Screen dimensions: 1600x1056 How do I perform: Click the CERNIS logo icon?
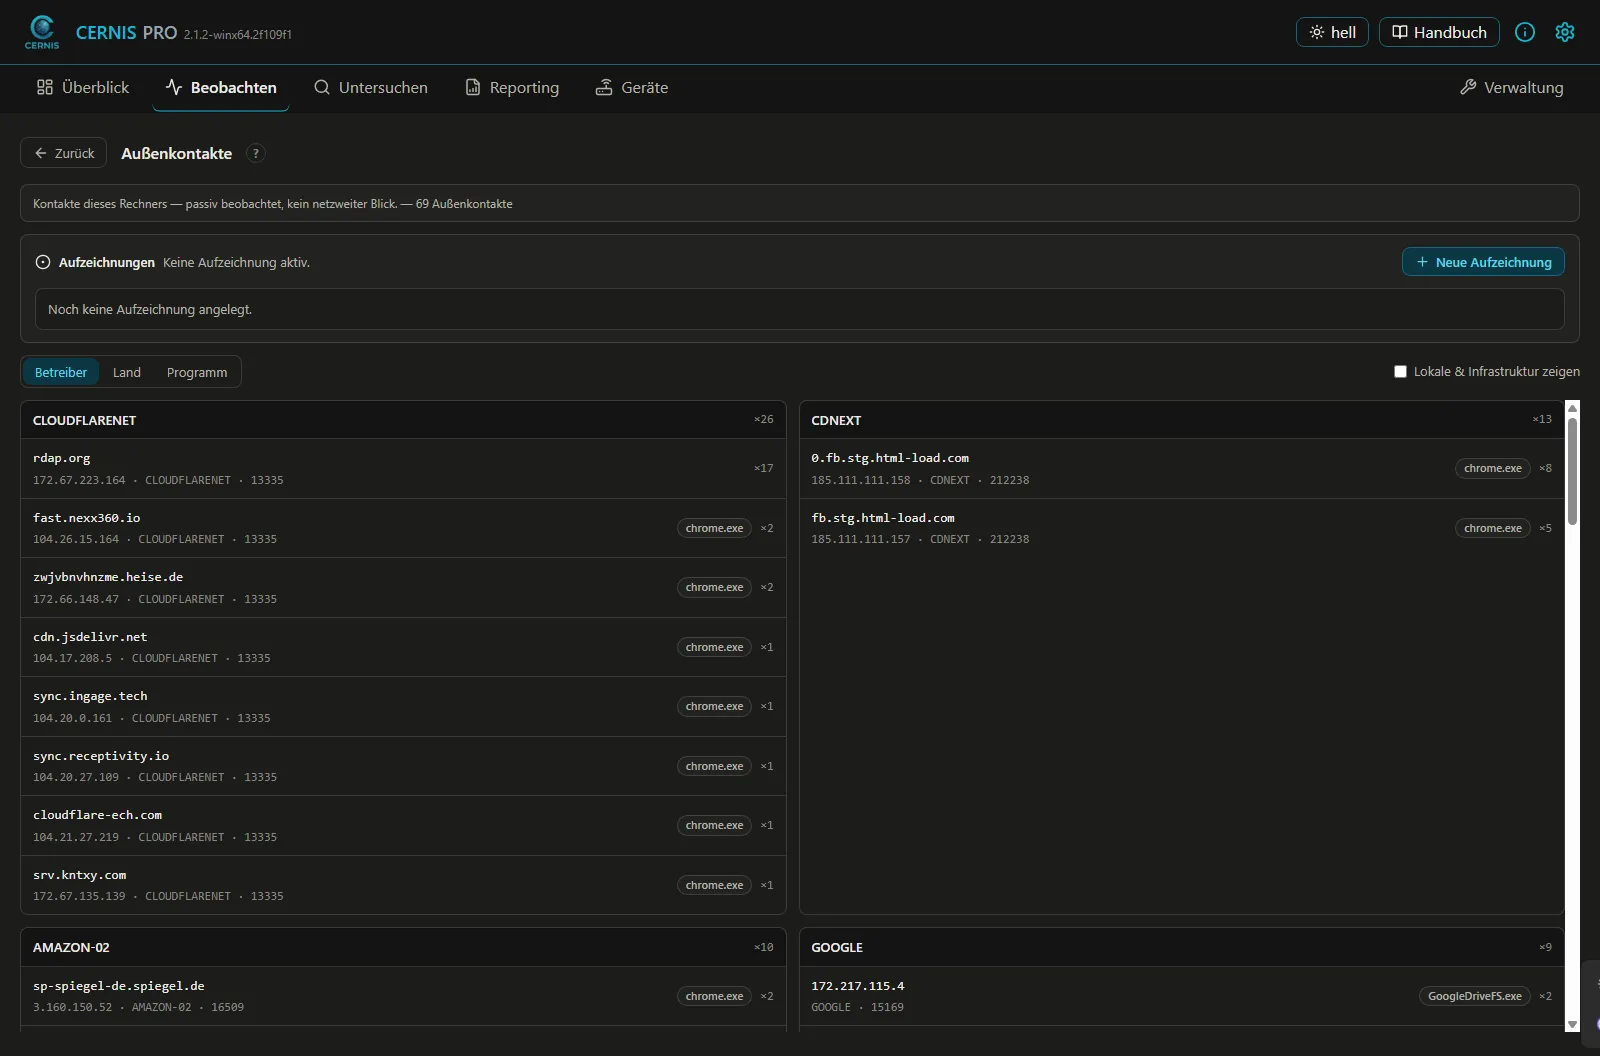click(x=42, y=32)
